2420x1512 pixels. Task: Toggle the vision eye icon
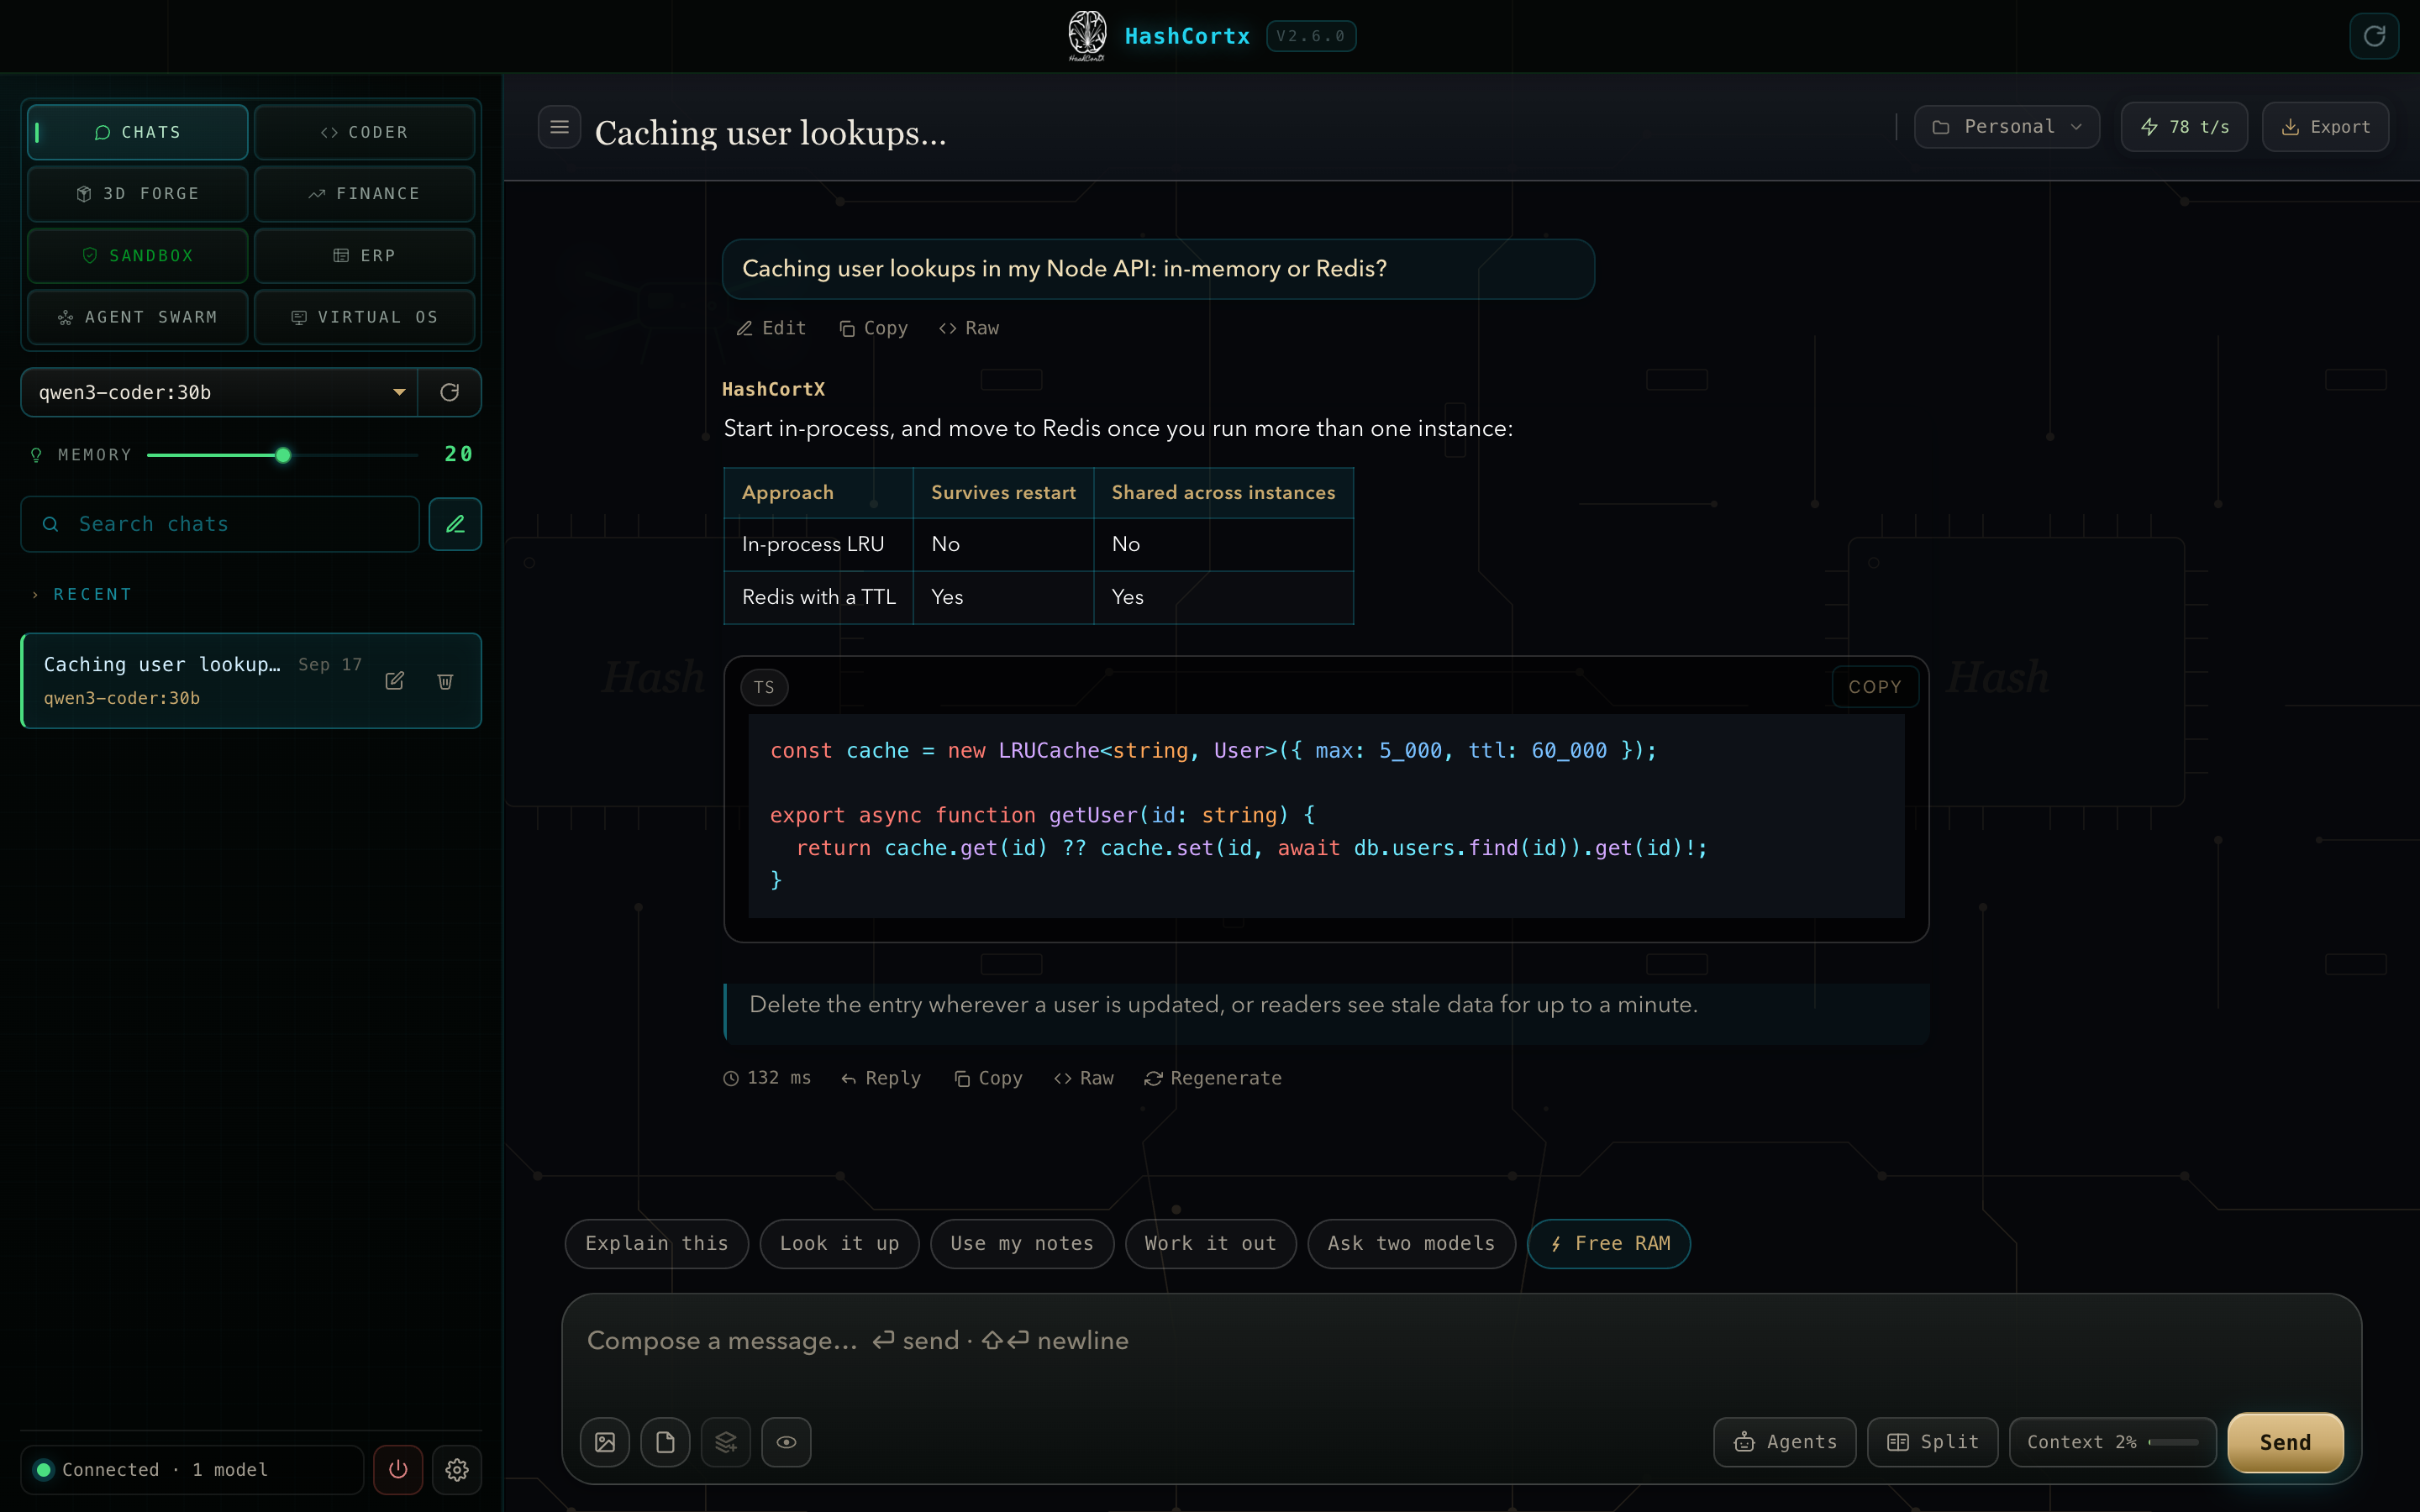[786, 1442]
